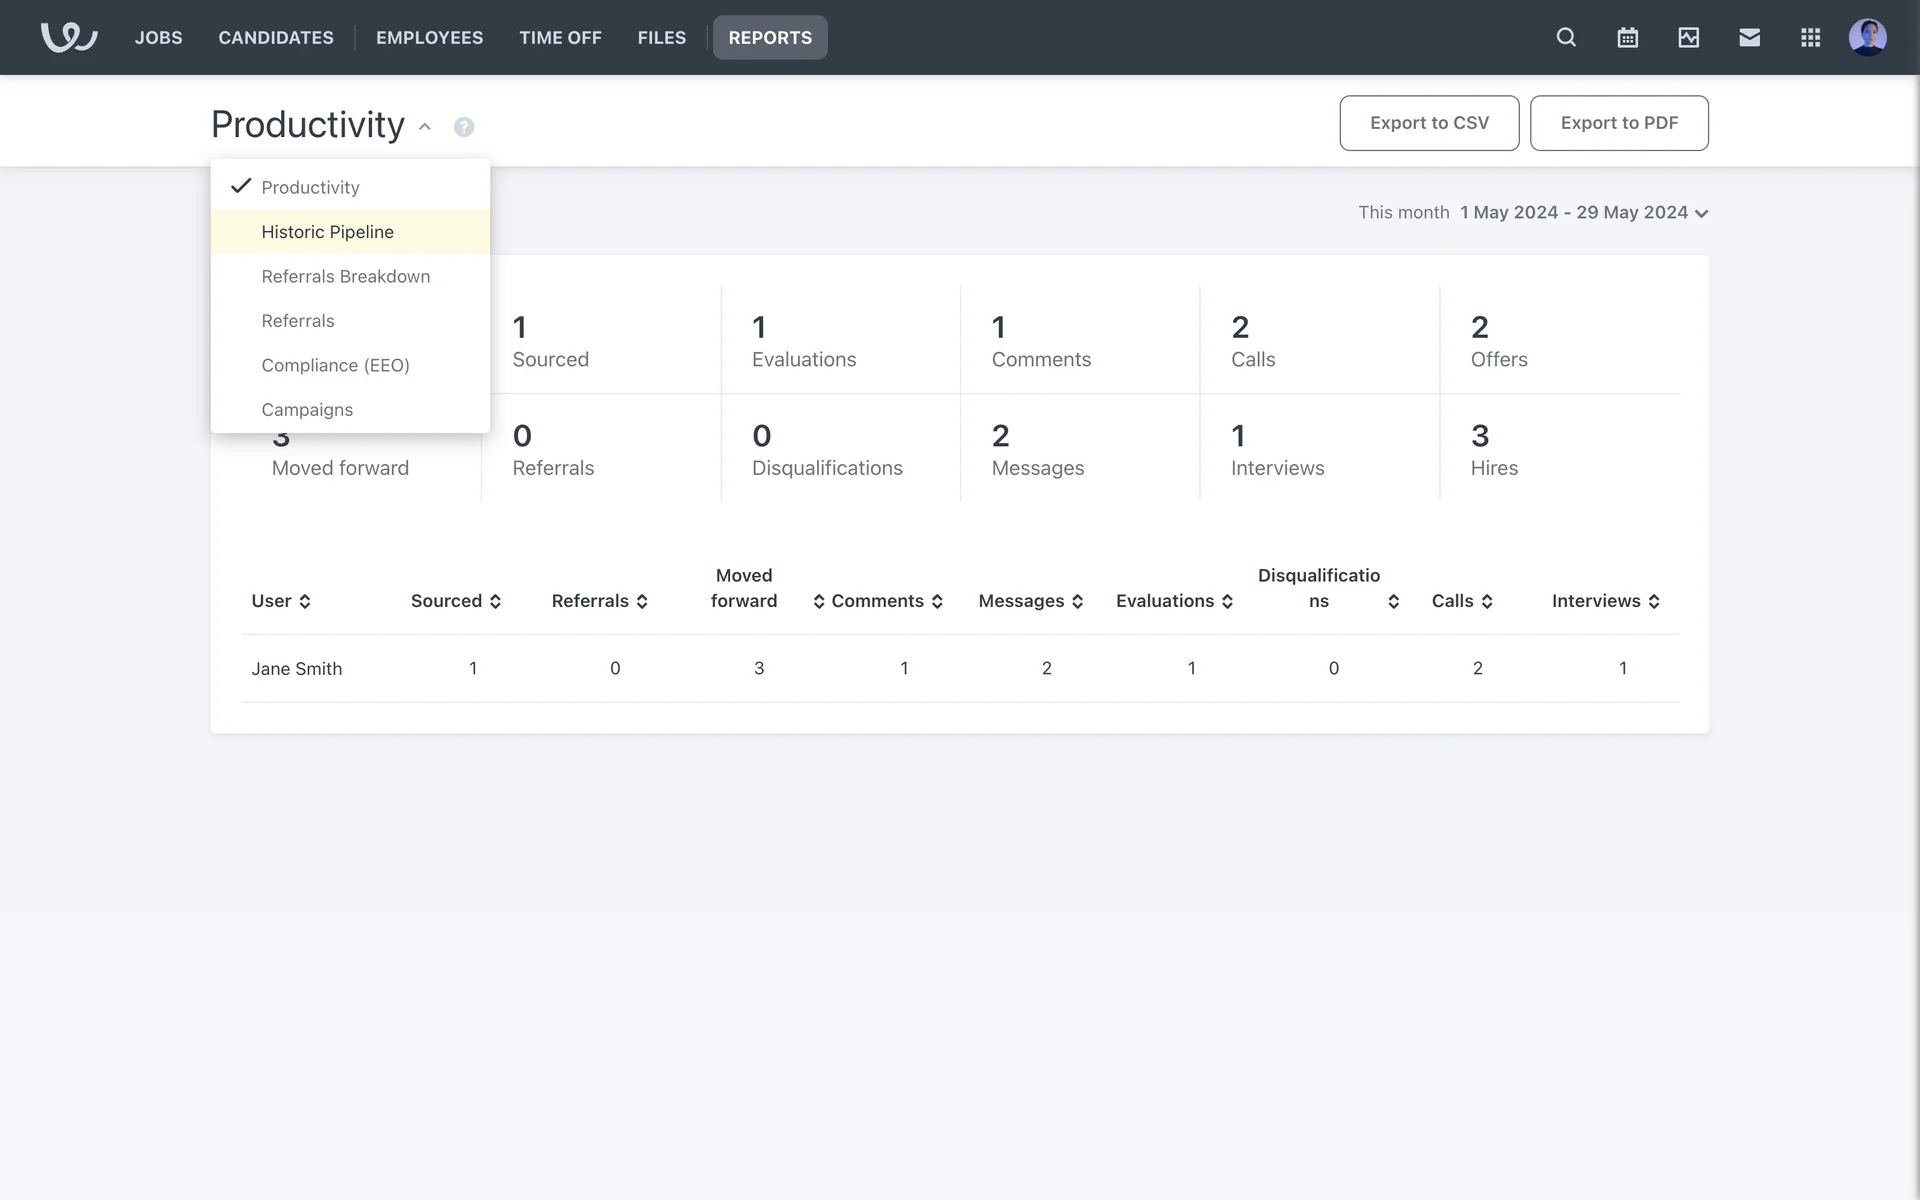
Task: Select Compliance (EEO) report option
Action: [335, 366]
